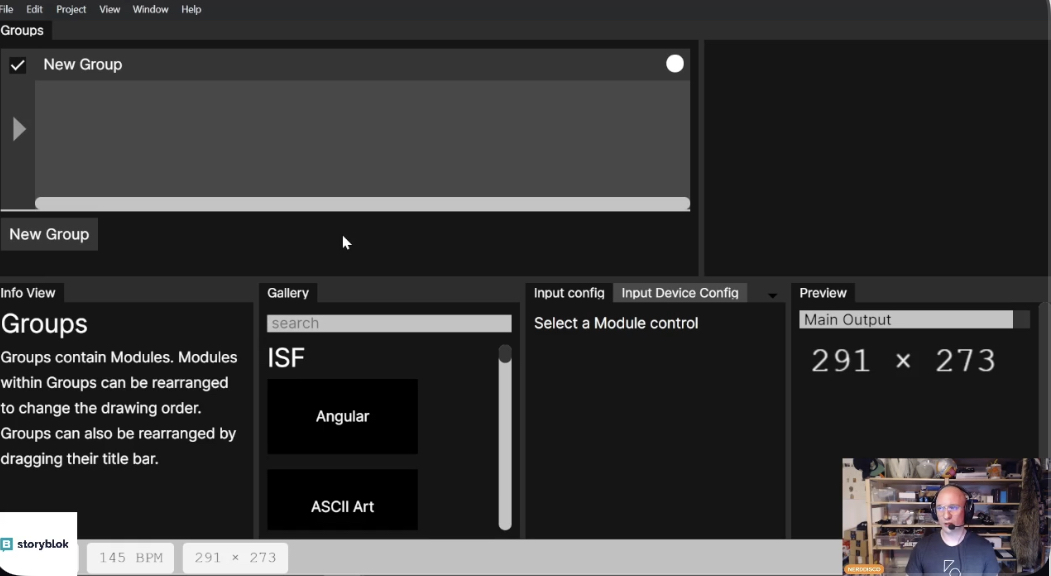Click the white circle on New Group bar
This screenshot has height=576, width=1051.
tap(675, 64)
